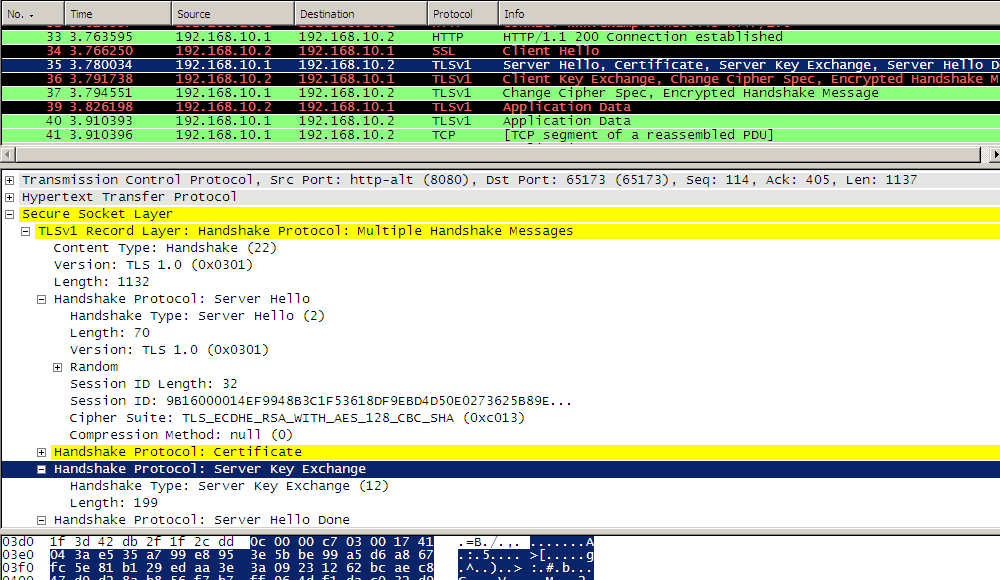Select the Cipher Suite TLS_ECDHE_RSA field
The height and width of the screenshot is (580, 1000).
(297, 418)
